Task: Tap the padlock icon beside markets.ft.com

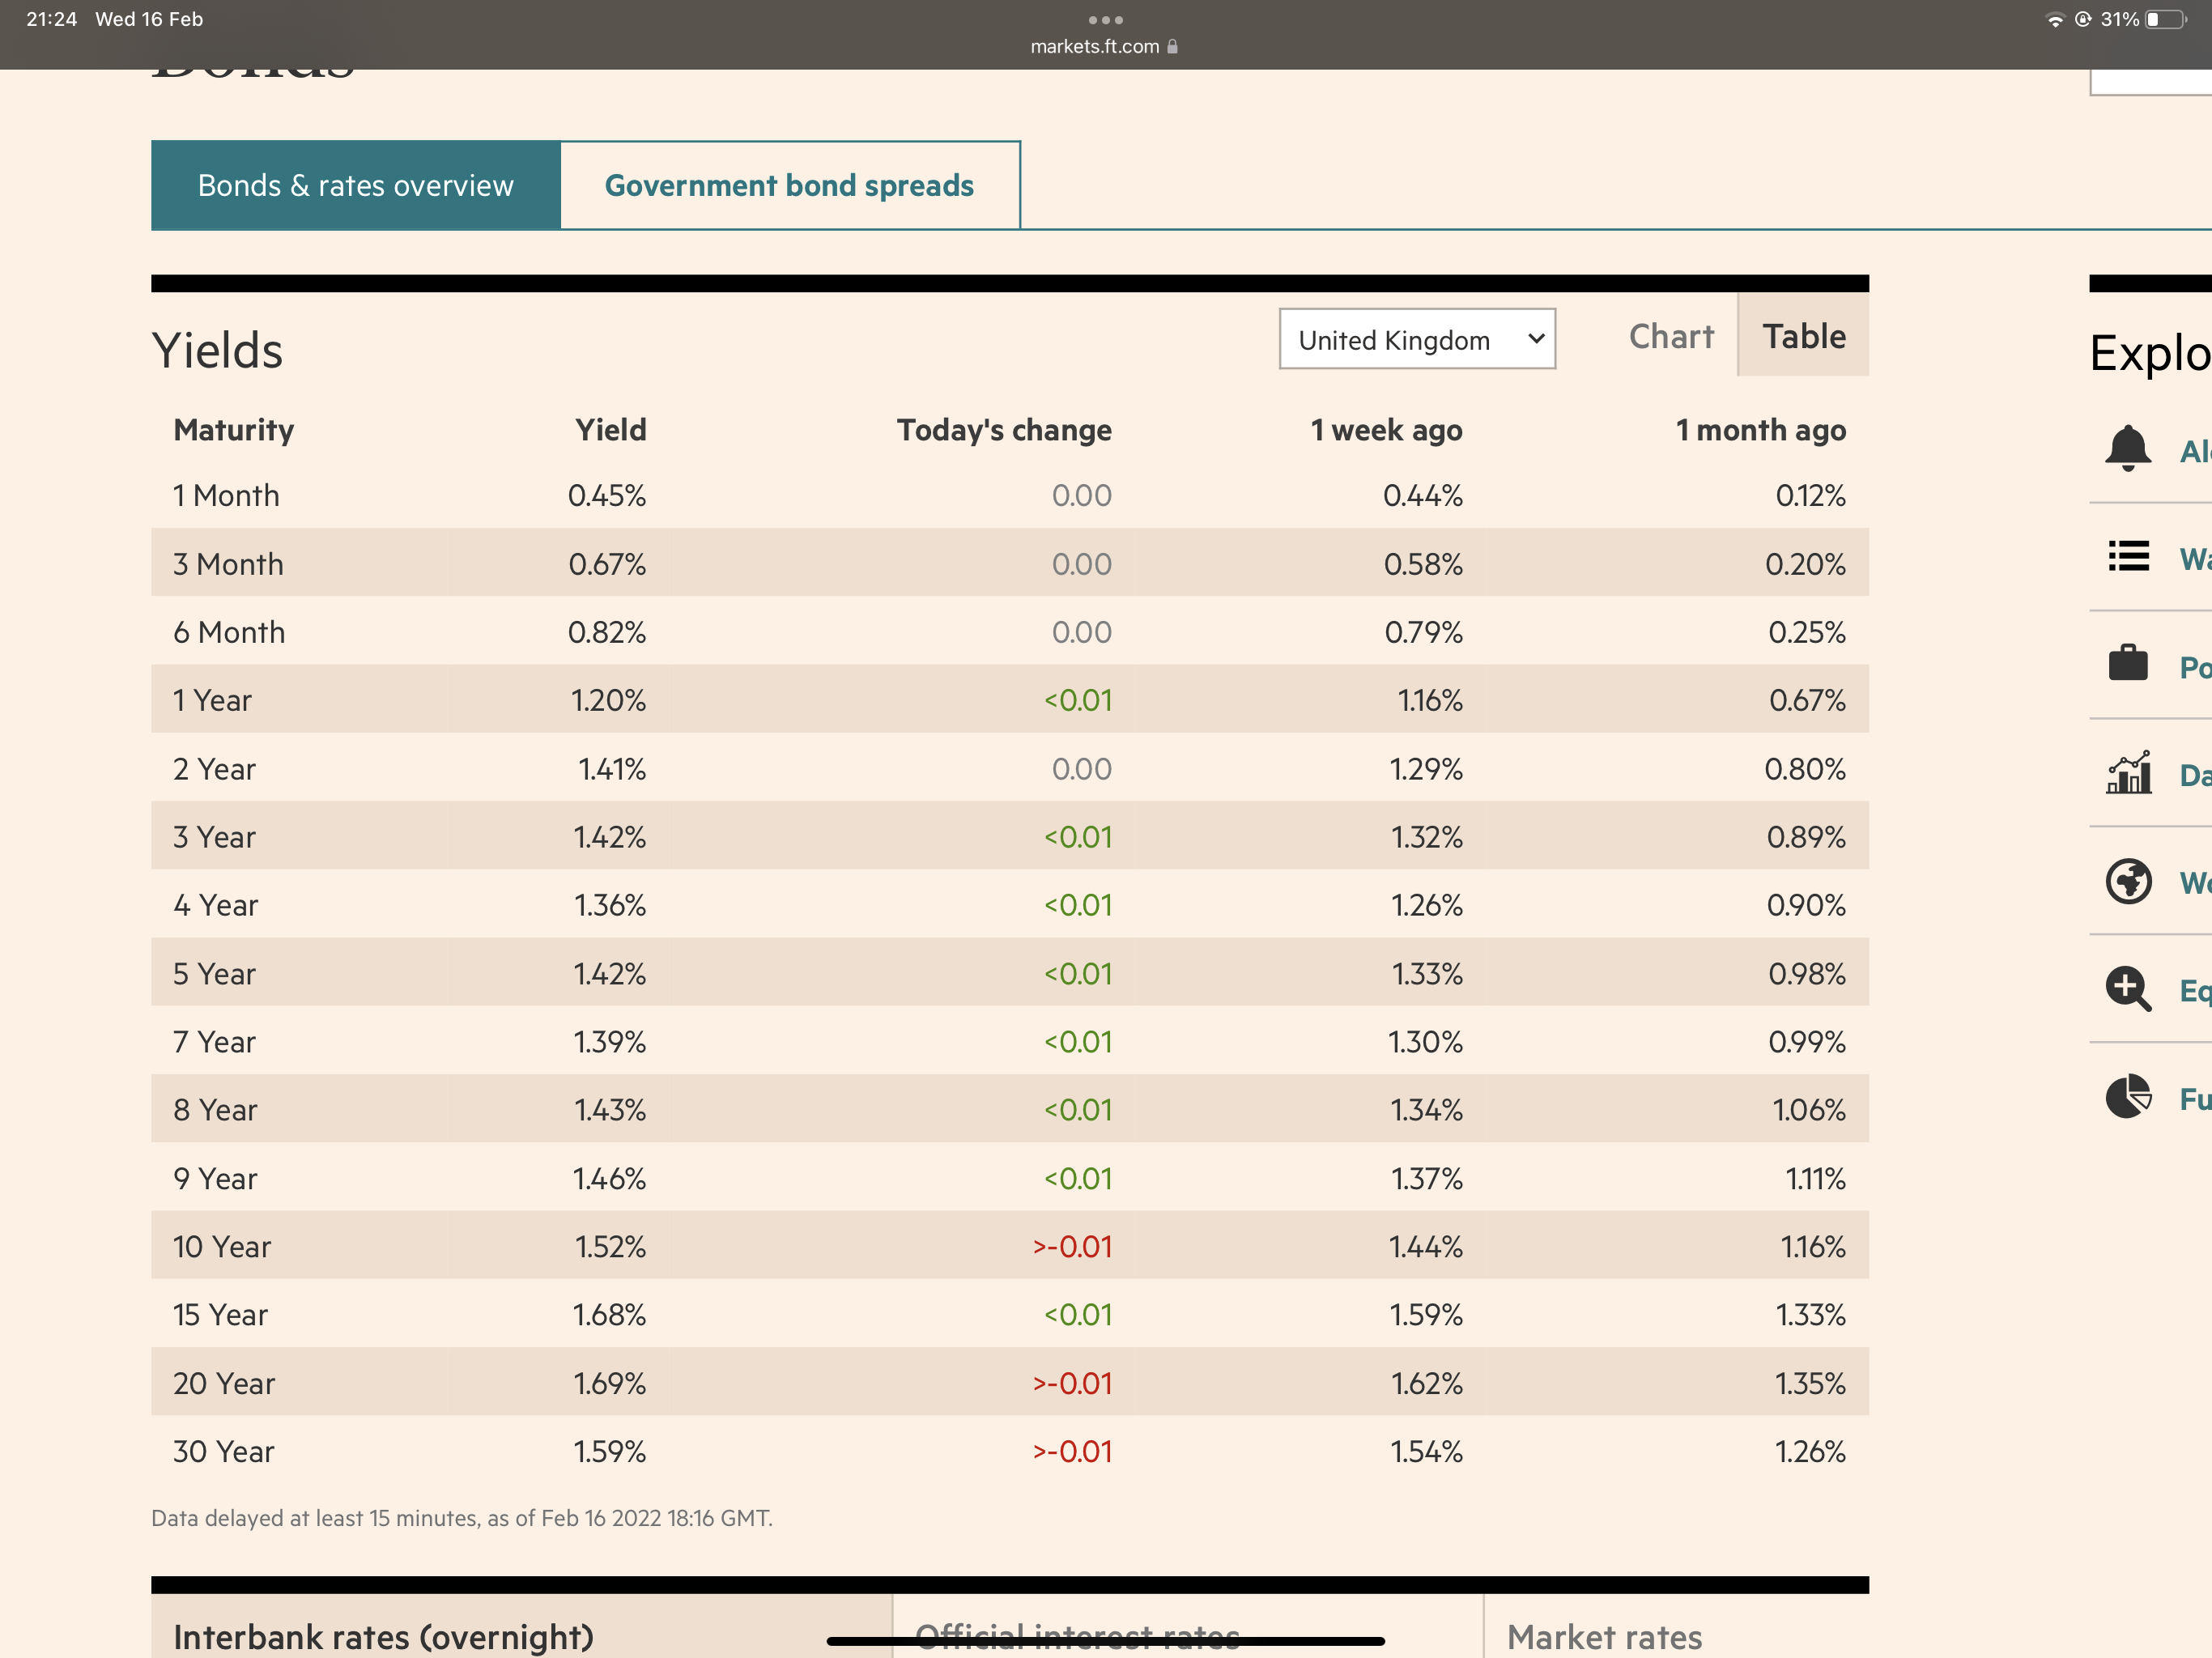Action: click(1172, 46)
